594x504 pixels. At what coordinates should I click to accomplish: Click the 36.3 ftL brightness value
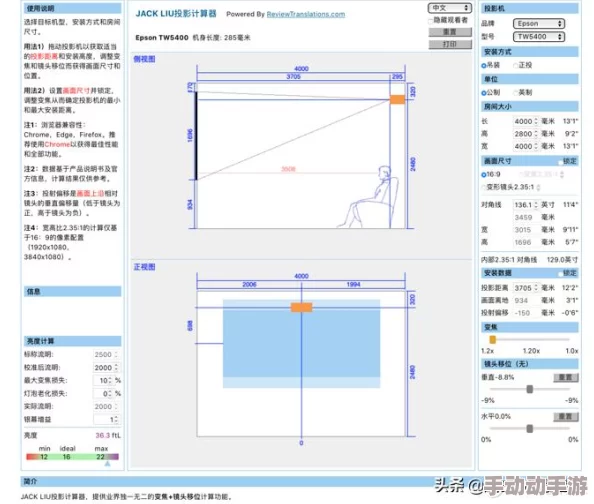[108, 436]
